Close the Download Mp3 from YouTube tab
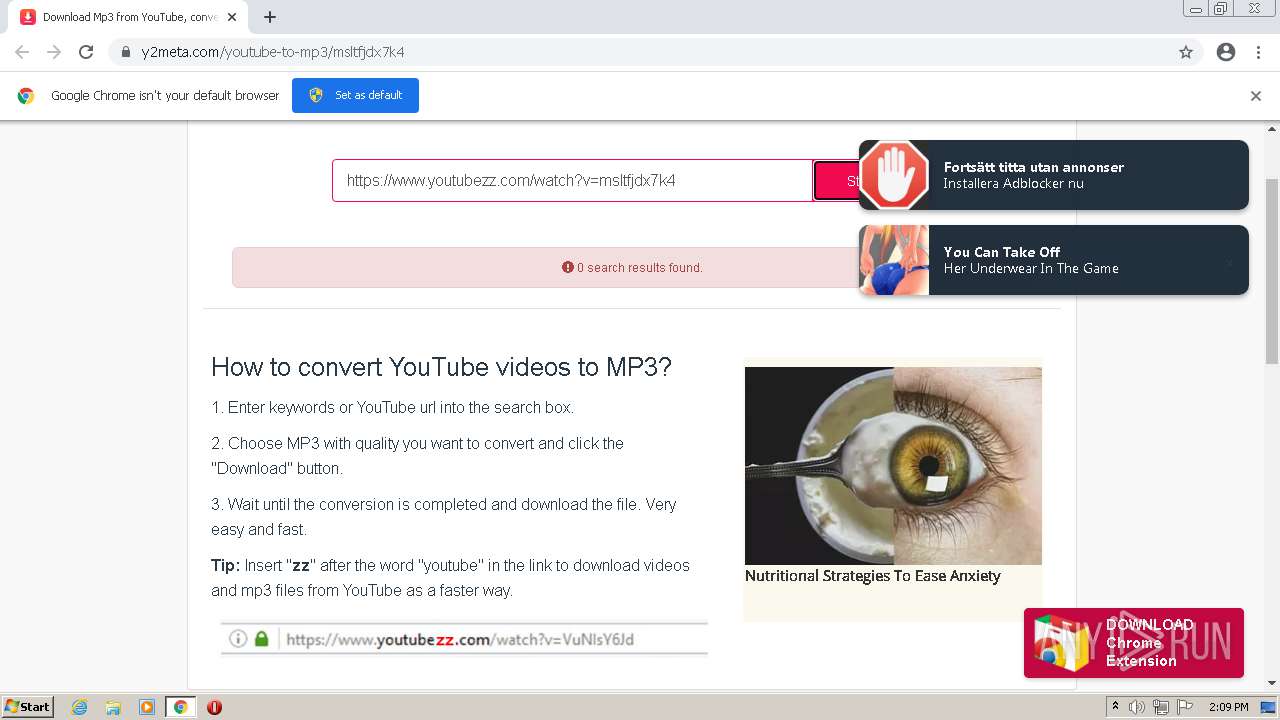The width and height of the screenshot is (1280, 720). coord(232,17)
